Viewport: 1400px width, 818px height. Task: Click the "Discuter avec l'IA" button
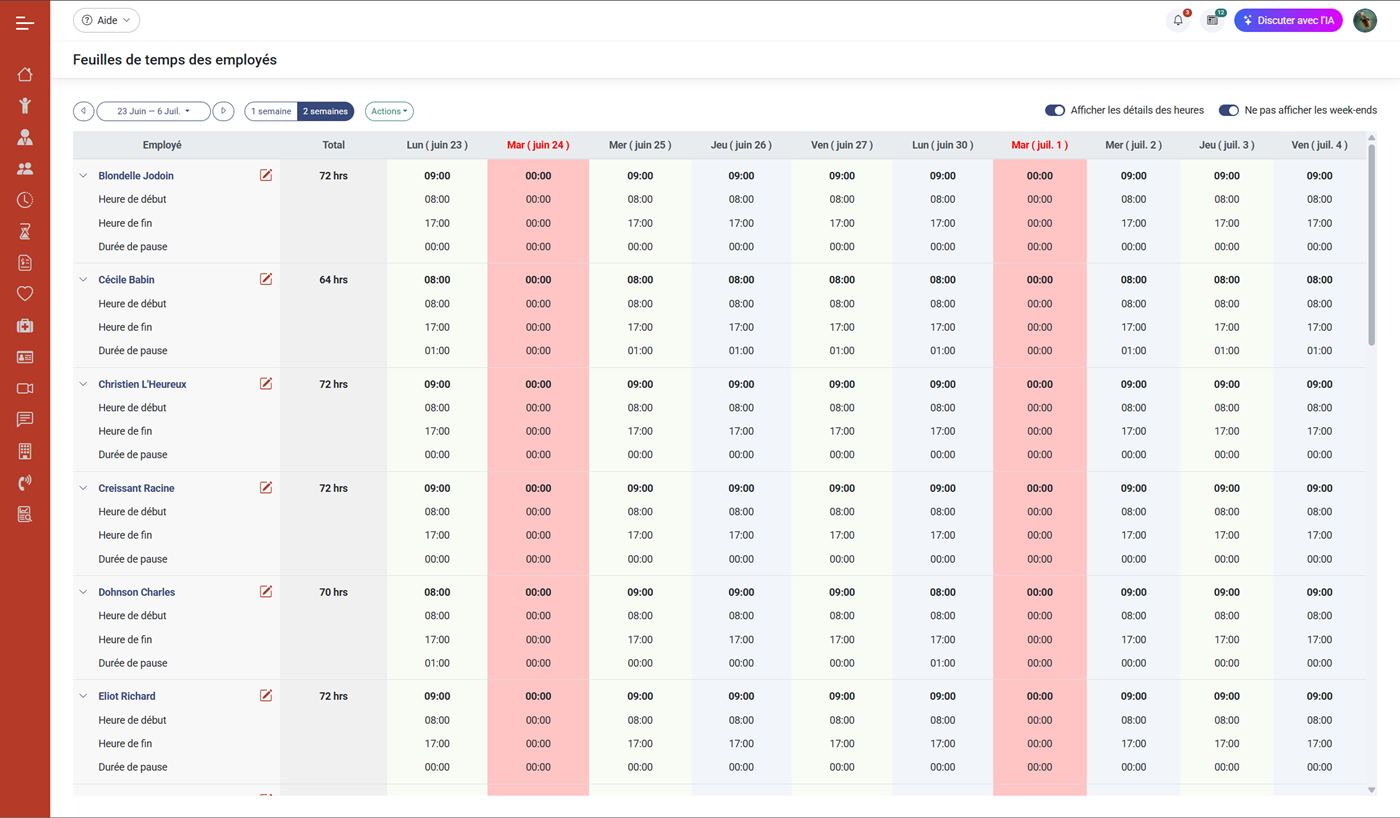click(x=1288, y=20)
